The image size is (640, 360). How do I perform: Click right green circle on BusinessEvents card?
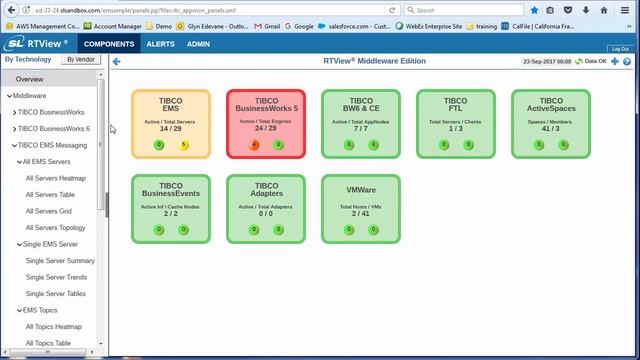click(x=184, y=229)
